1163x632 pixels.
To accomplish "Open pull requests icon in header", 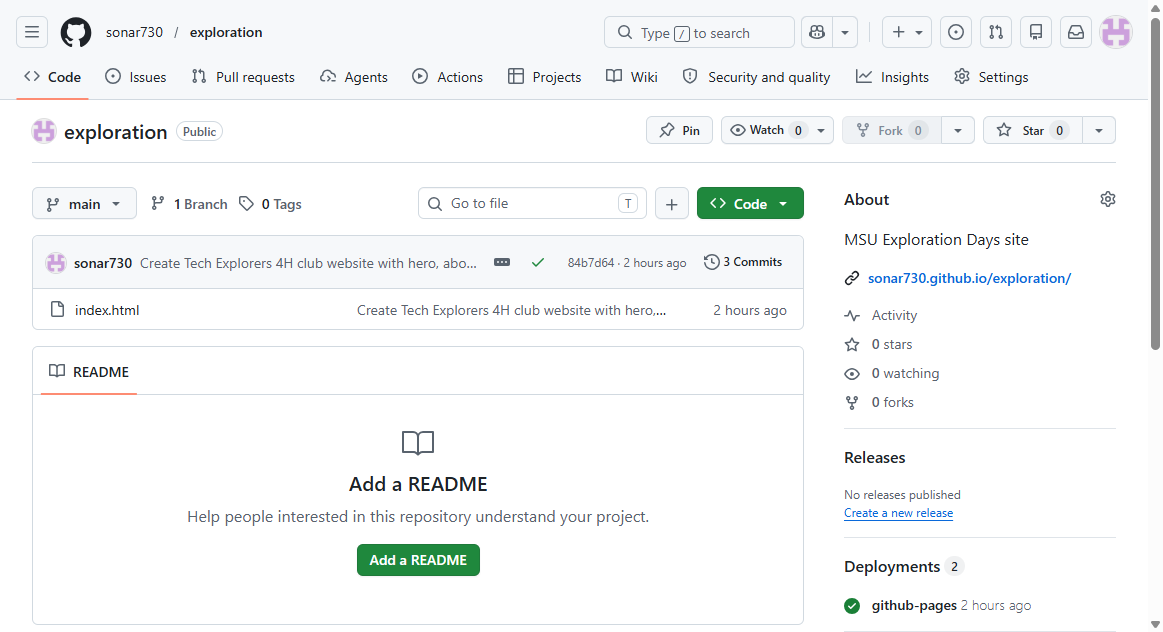I will click(996, 32).
